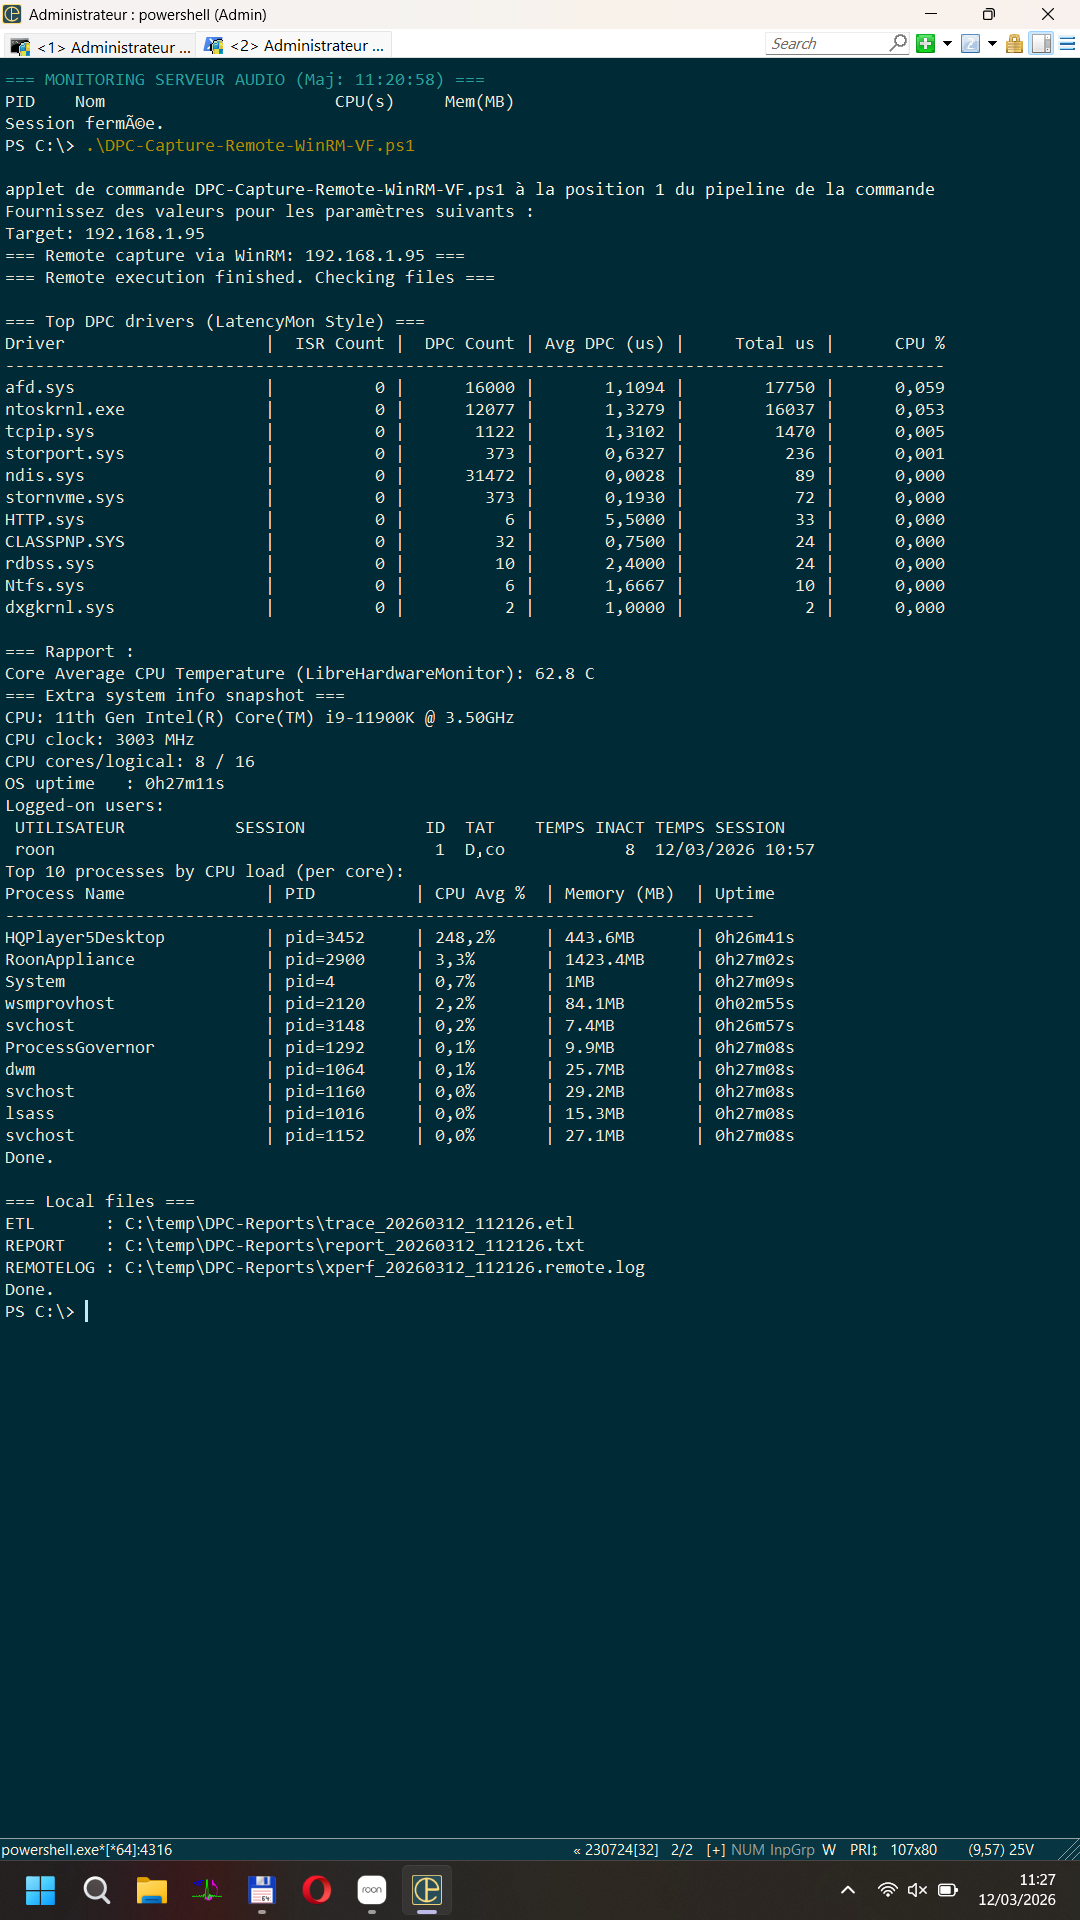Launch Opera browser from taskbar

tap(317, 1890)
